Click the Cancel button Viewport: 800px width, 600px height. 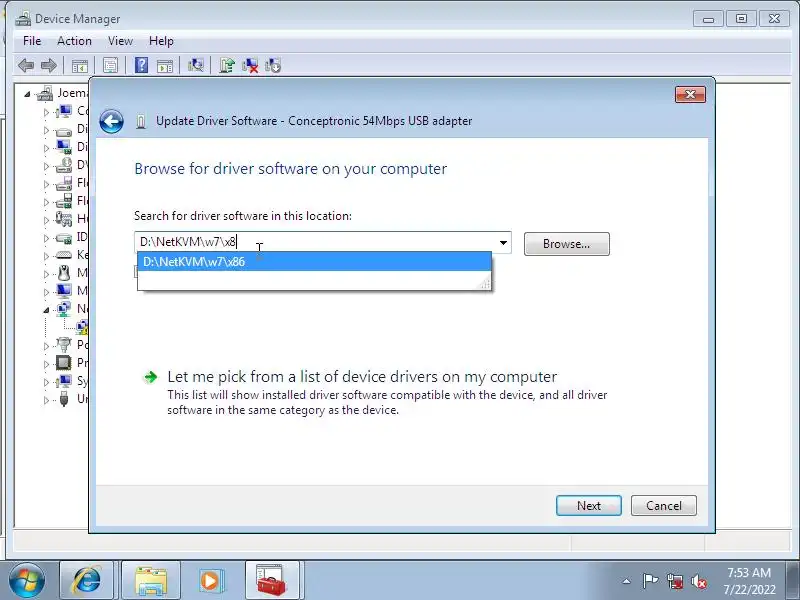coord(663,506)
